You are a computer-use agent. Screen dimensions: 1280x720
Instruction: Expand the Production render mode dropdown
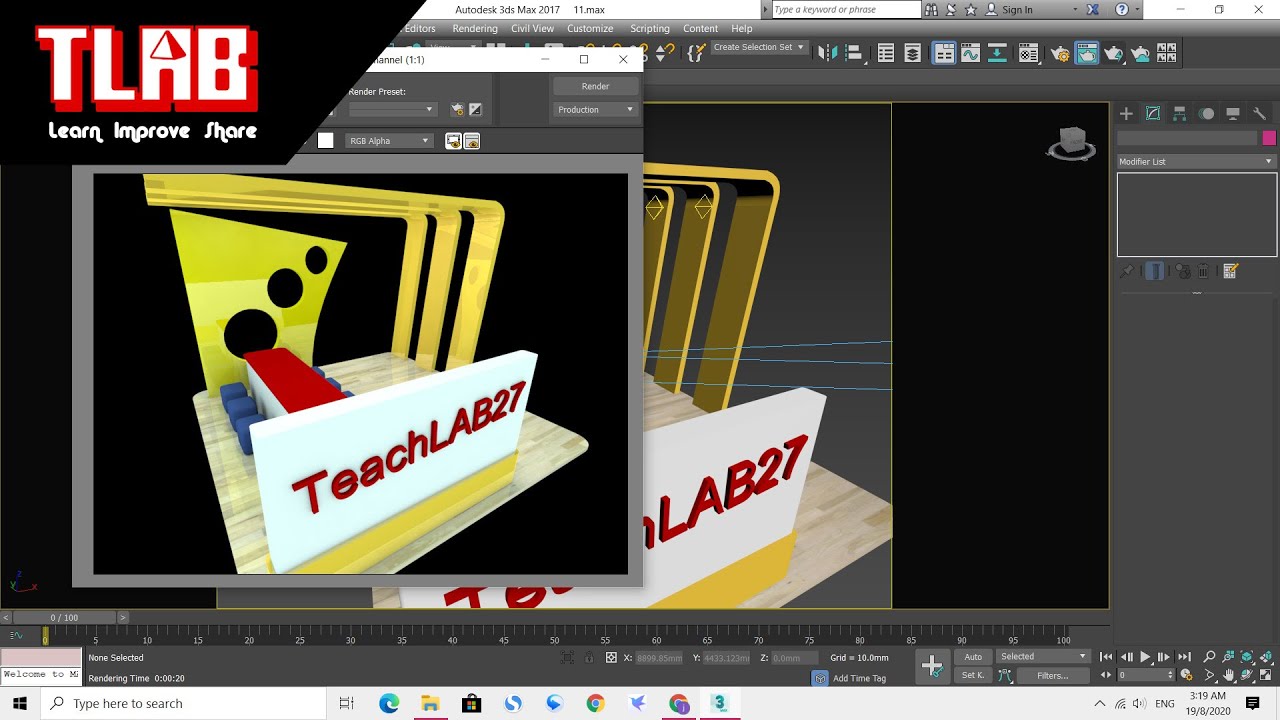point(595,110)
